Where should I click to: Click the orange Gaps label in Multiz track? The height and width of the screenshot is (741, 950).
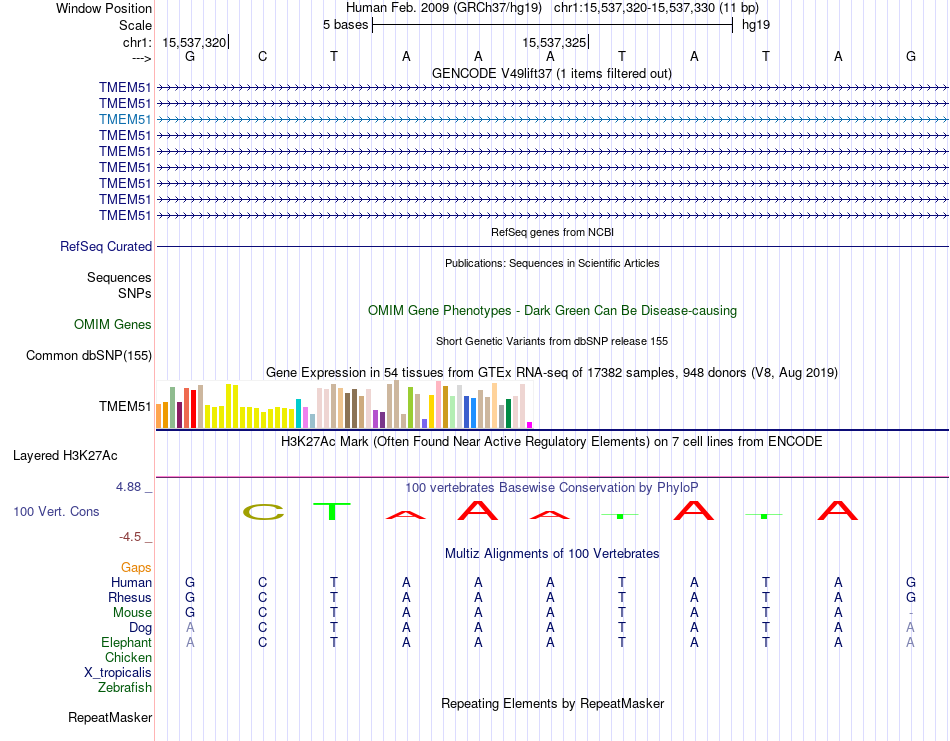click(x=136, y=567)
